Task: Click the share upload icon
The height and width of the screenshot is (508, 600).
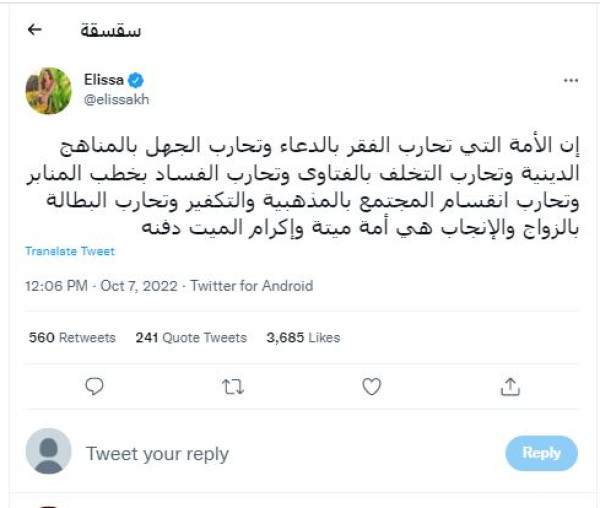Action: (509, 386)
